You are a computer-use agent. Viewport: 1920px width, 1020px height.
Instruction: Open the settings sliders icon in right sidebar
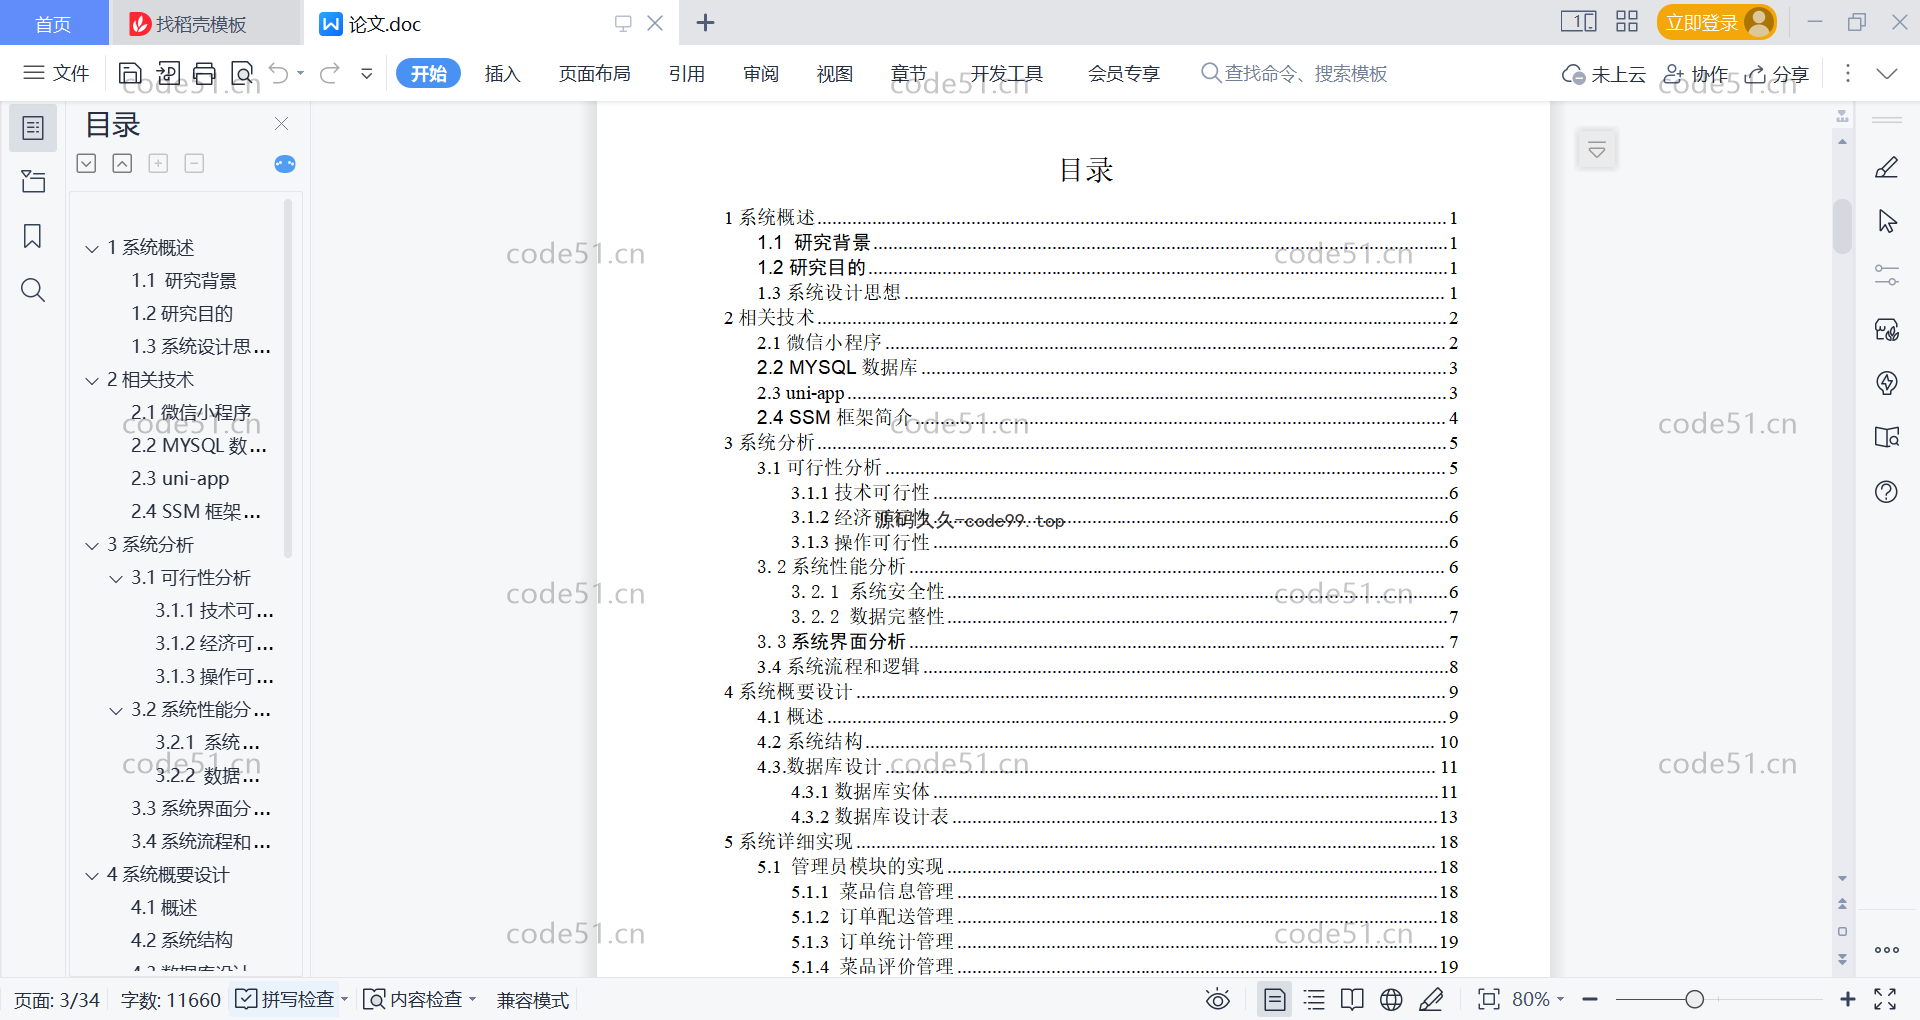pyautogui.click(x=1887, y=275)
